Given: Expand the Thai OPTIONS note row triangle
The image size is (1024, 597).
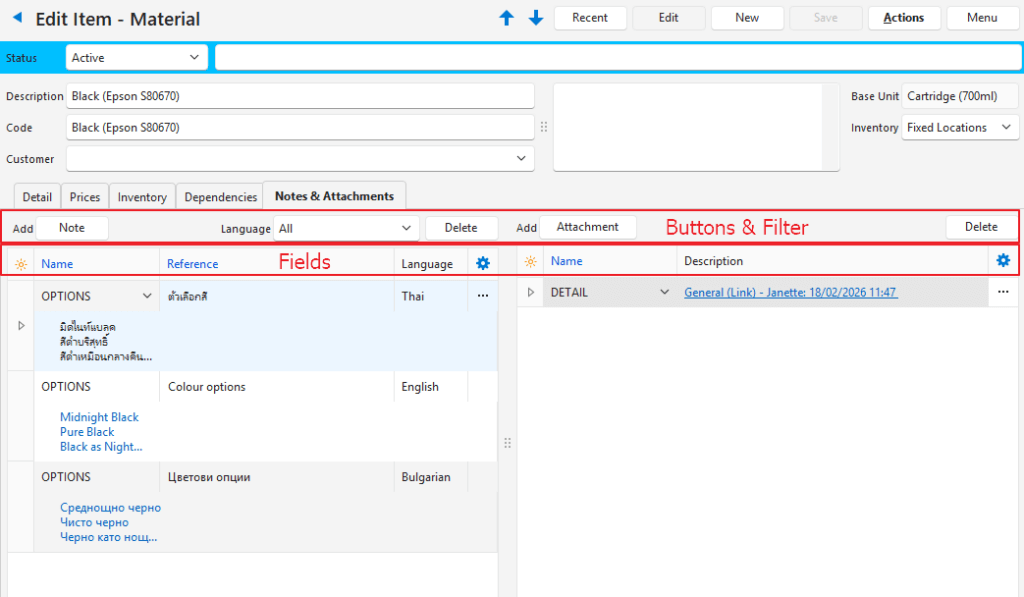Looking at the screenshot, I should [22, 326].
